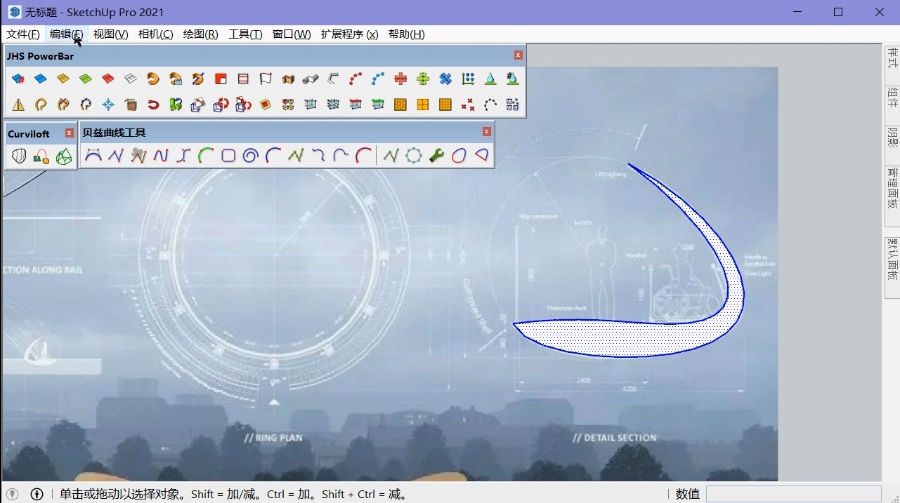Select the blue N-shaped spline tool
The image size is (900, 503).
[x=161, y=155]
